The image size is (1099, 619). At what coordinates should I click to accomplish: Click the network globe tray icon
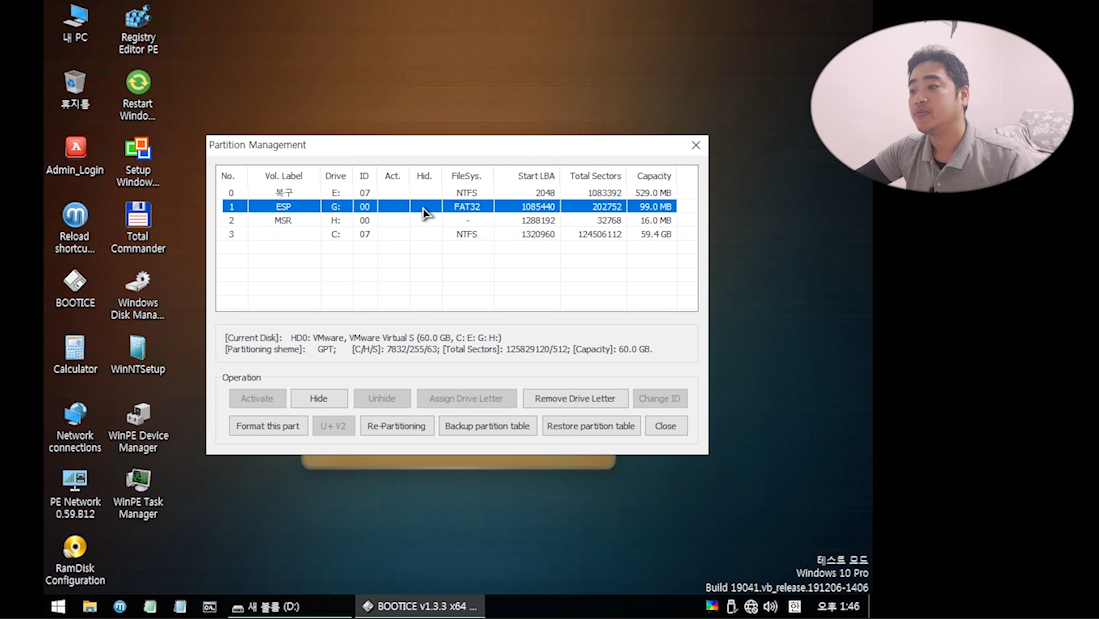pyautogui.click(x=751, y=606)
